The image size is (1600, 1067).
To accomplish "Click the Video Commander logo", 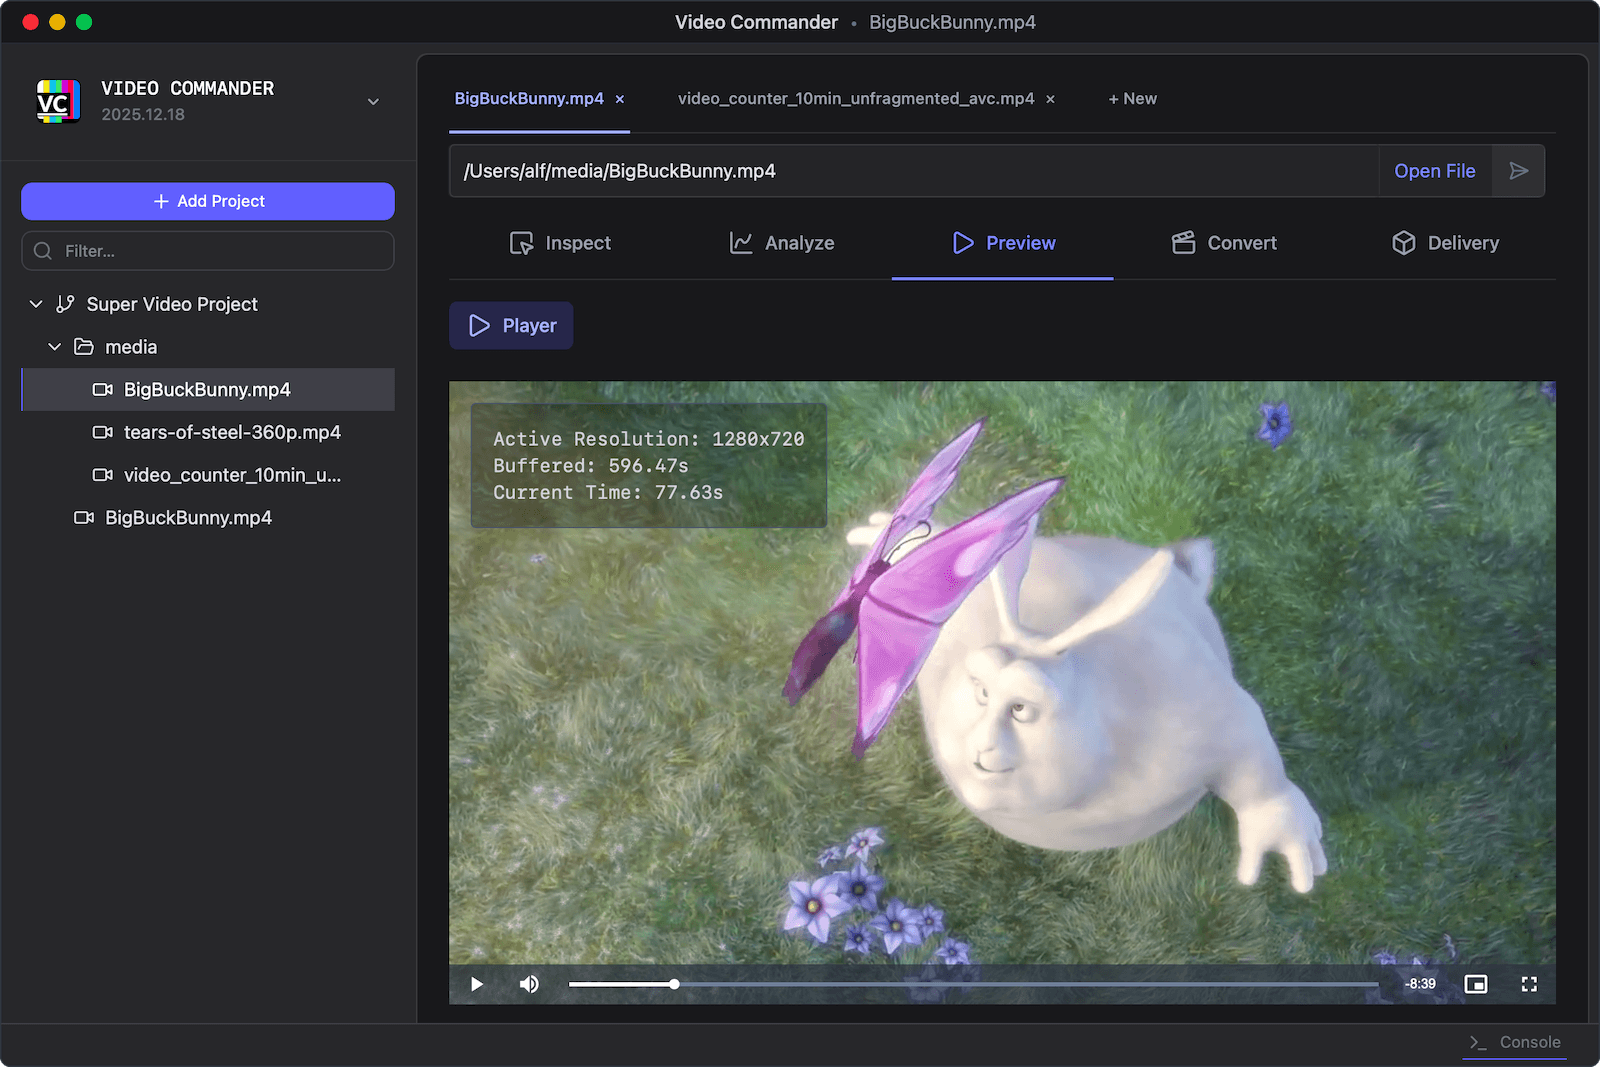I will tap(58, 100).
